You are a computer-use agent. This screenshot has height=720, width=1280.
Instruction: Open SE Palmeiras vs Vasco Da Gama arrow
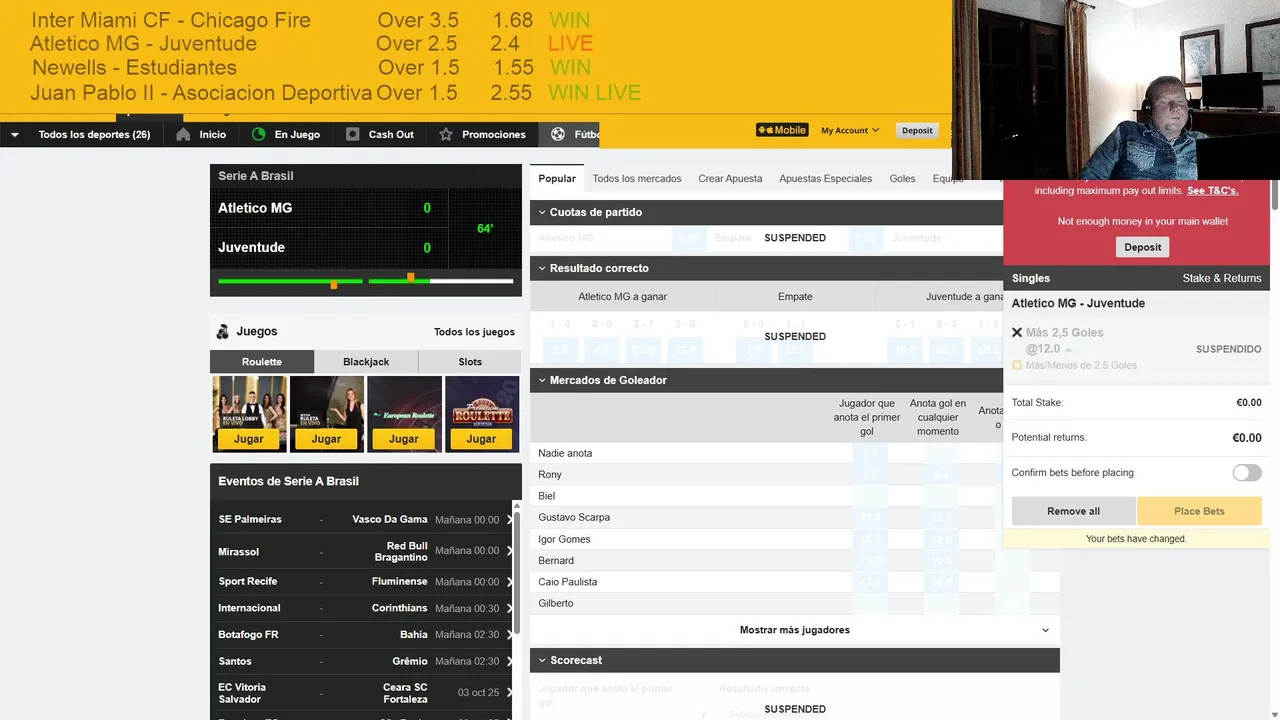coord(510,519)
